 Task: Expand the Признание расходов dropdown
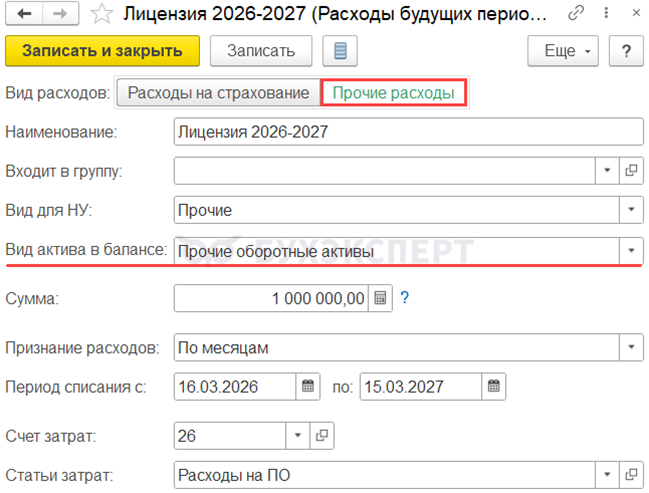[631, 347]
